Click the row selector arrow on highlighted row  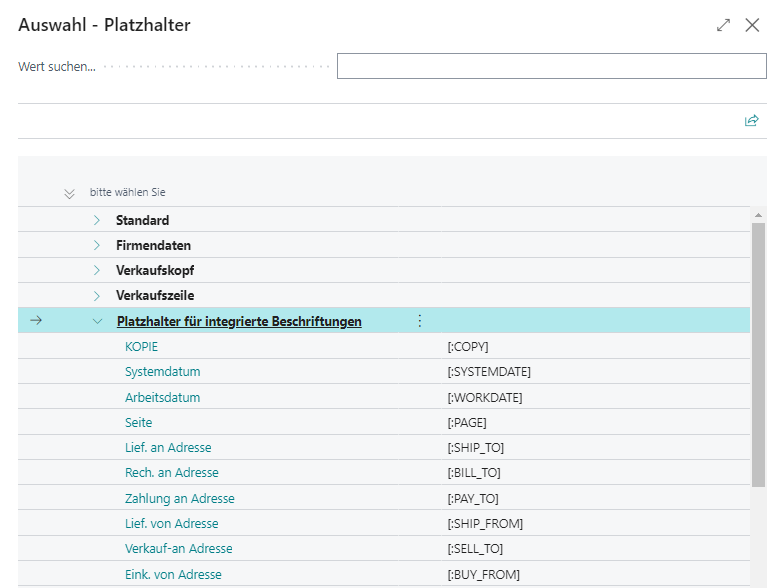(36, 321)
